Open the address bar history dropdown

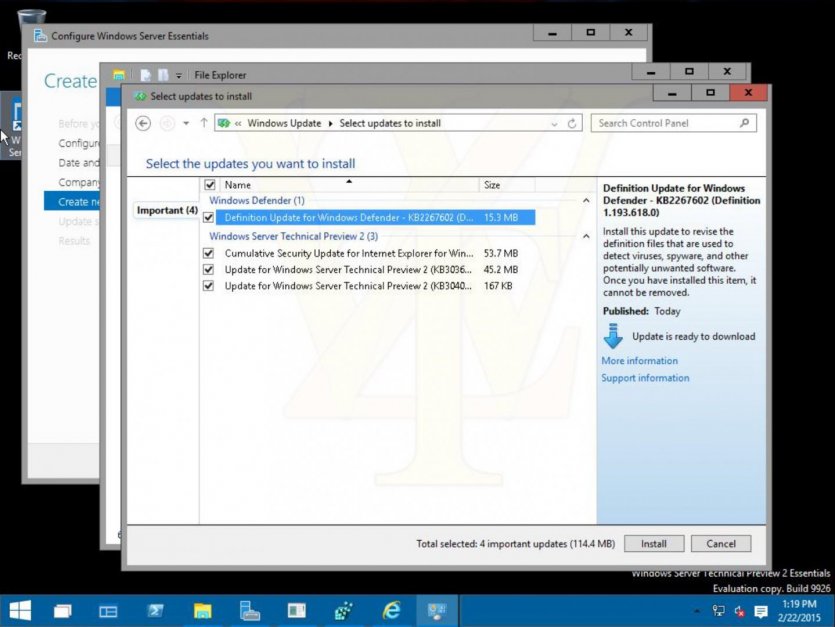554,124
